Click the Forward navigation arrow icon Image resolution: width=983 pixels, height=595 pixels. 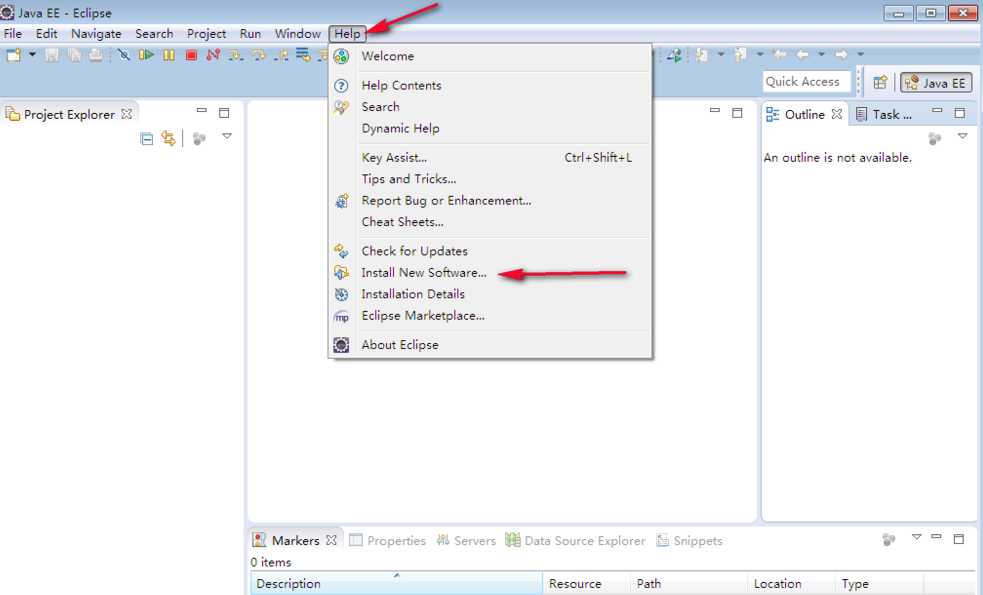[841, 55]
